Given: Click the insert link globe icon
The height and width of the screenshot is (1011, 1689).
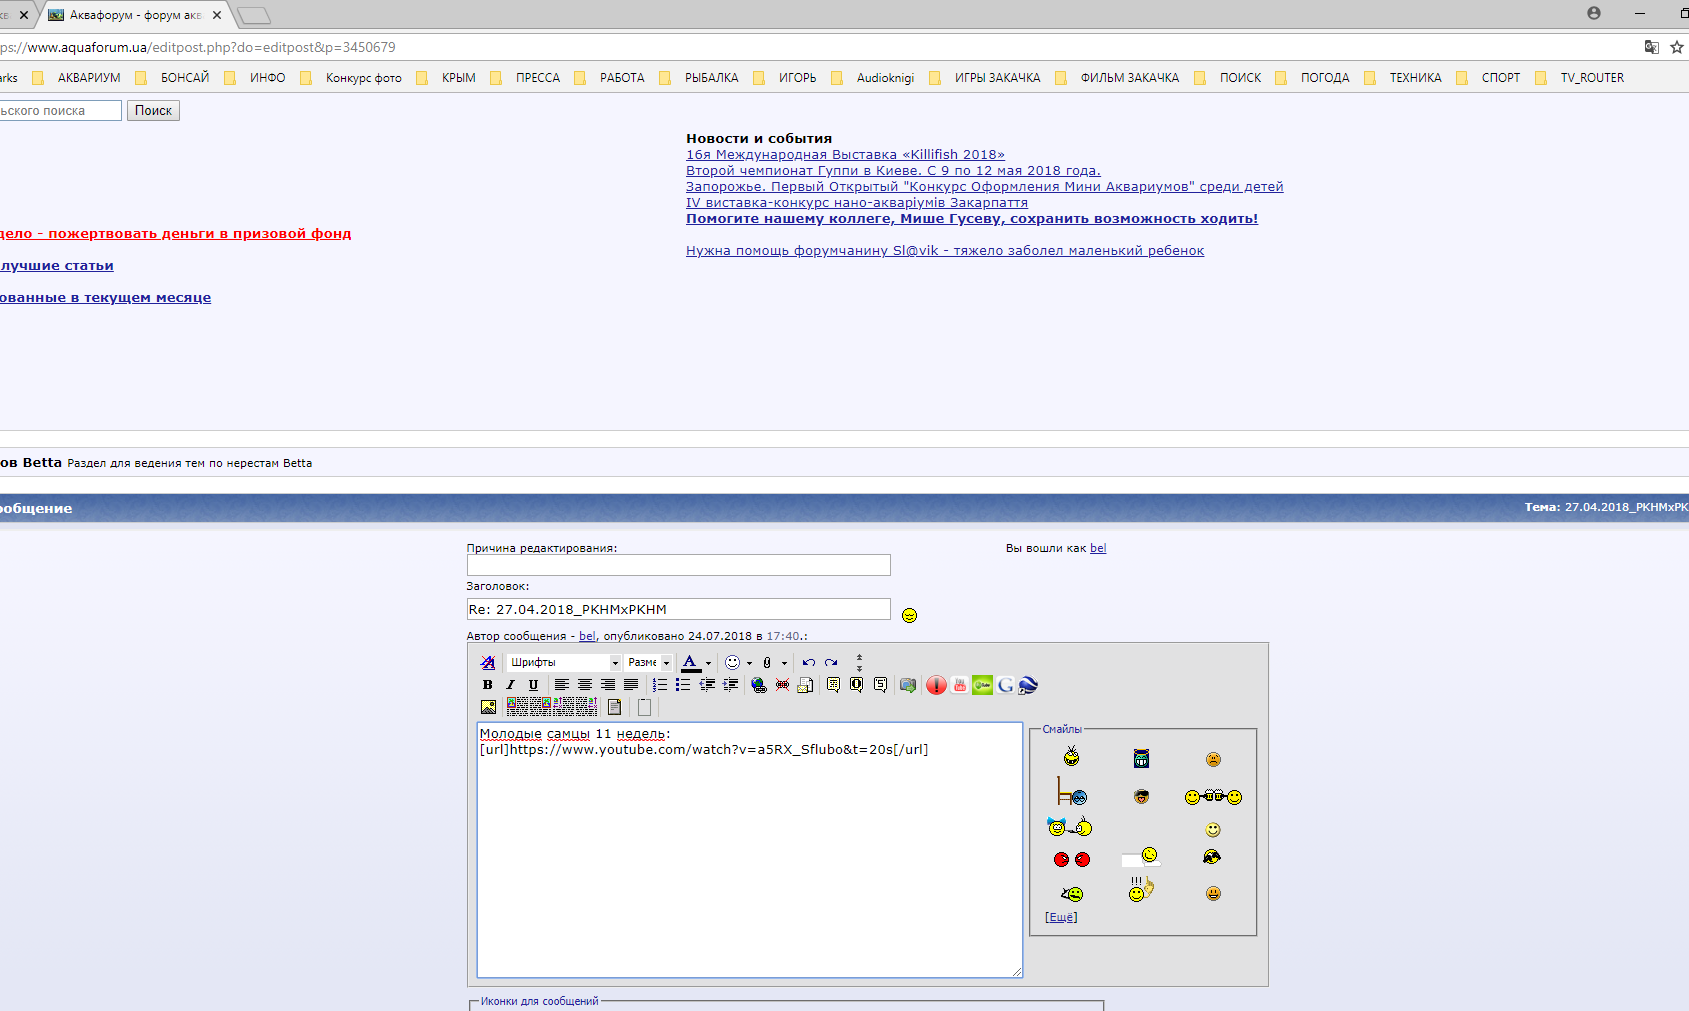Looking at the screenshot, I should pyautogui.click(x=759, y=685).
